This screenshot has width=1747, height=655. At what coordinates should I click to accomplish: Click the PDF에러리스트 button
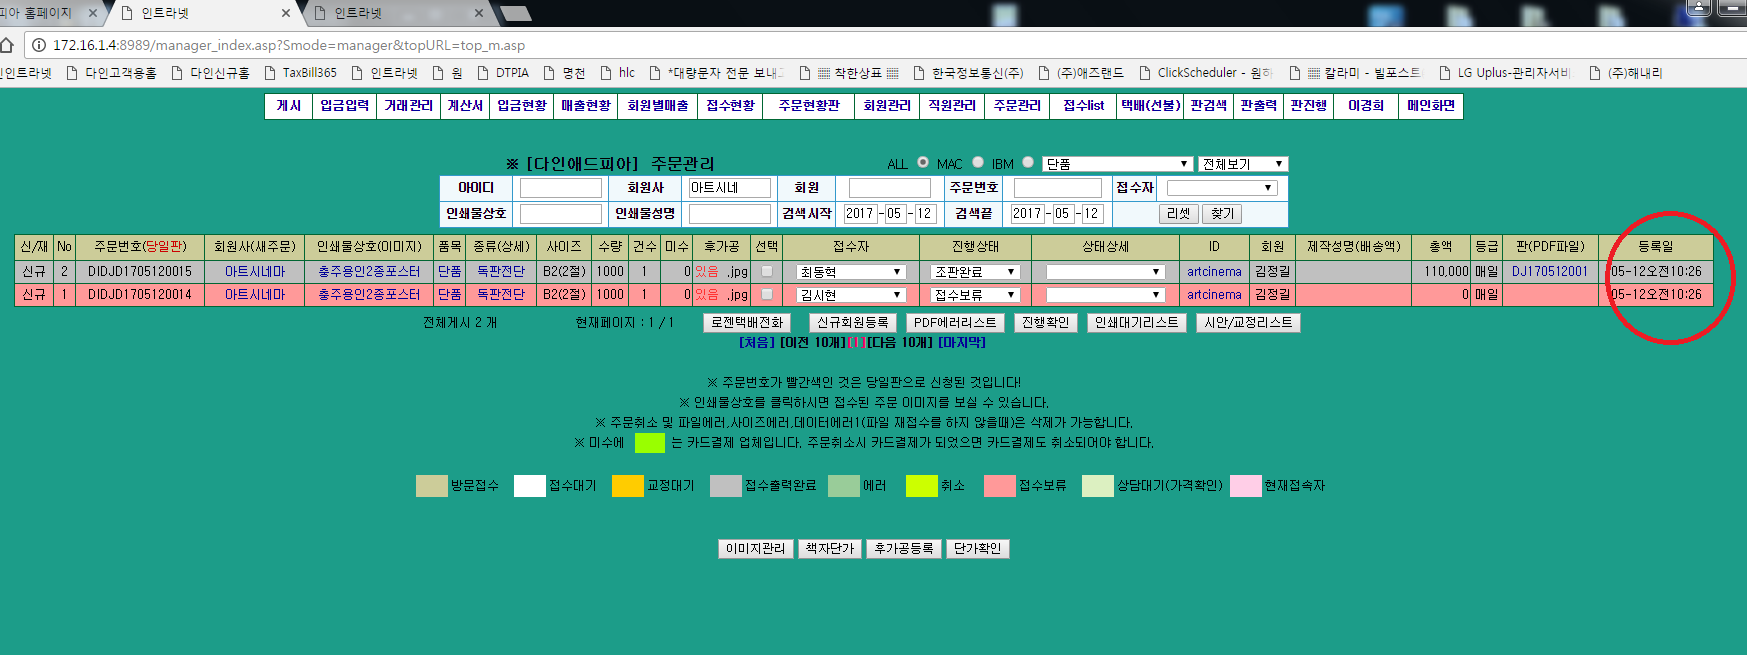click(x=955, y=323)
